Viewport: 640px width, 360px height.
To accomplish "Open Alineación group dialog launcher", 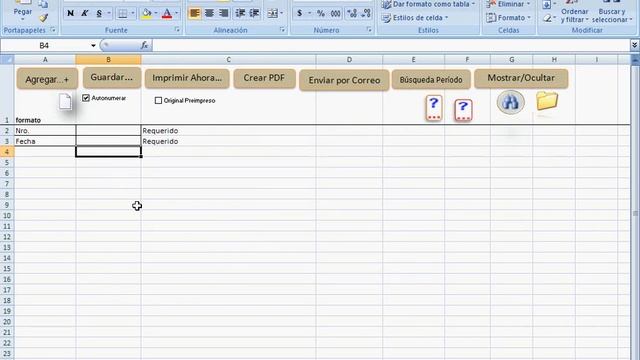I will [282, 30].
